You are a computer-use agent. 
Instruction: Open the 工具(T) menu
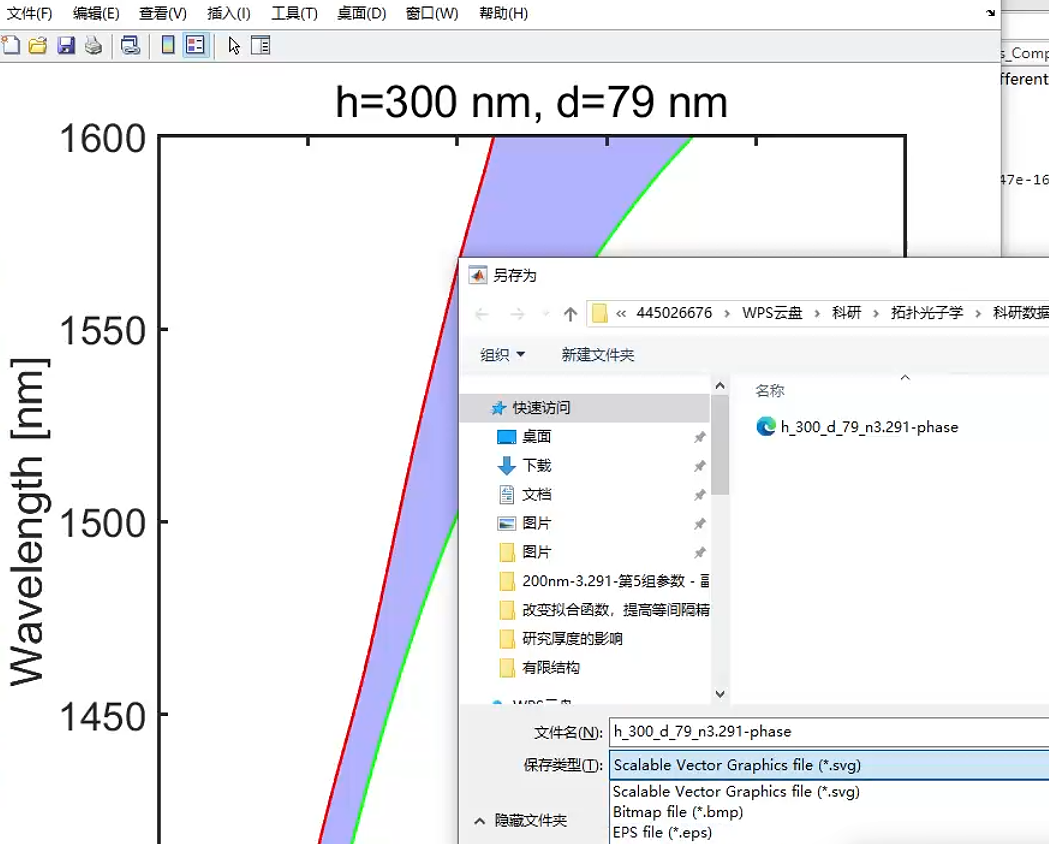pos(294,13)
